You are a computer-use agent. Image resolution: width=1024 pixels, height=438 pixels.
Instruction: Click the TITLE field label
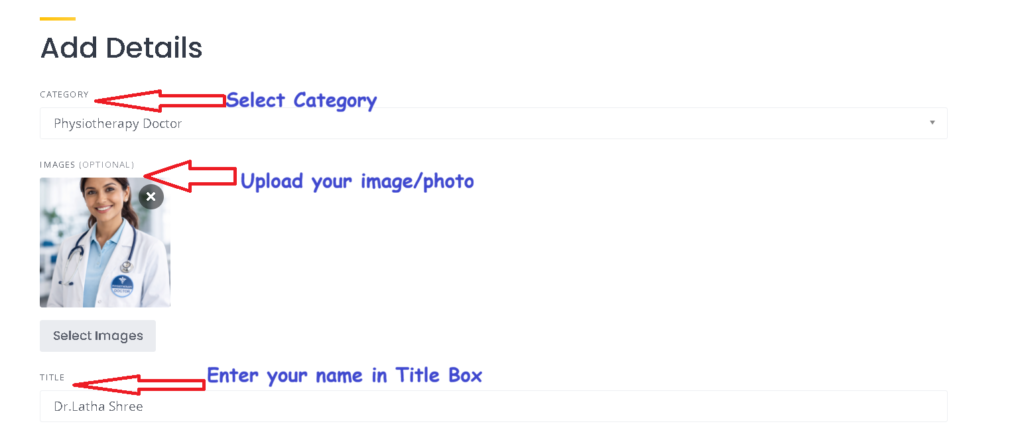click(52, 378)
